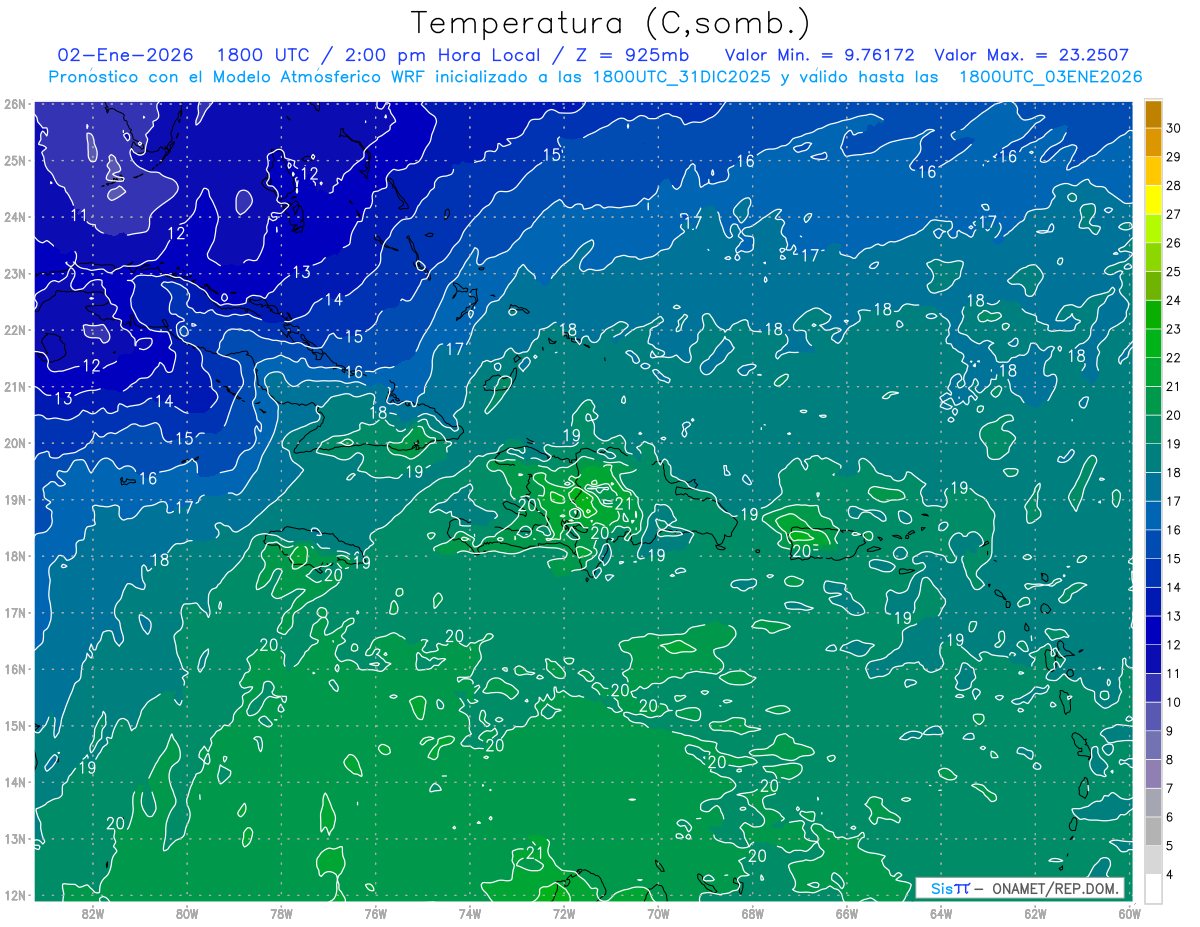Click the '30' label on the color scale
1200x927 pixels.
coord(1174,128)
